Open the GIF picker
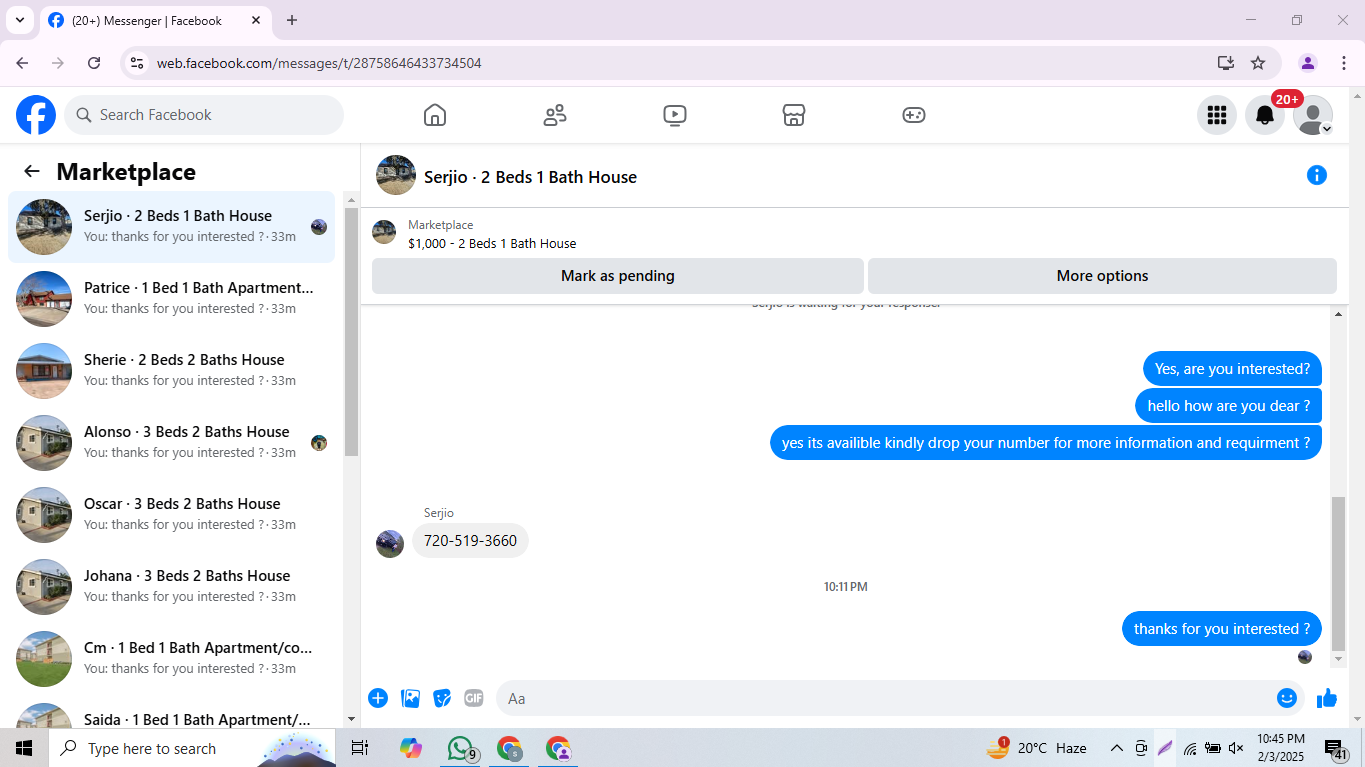 474,698
